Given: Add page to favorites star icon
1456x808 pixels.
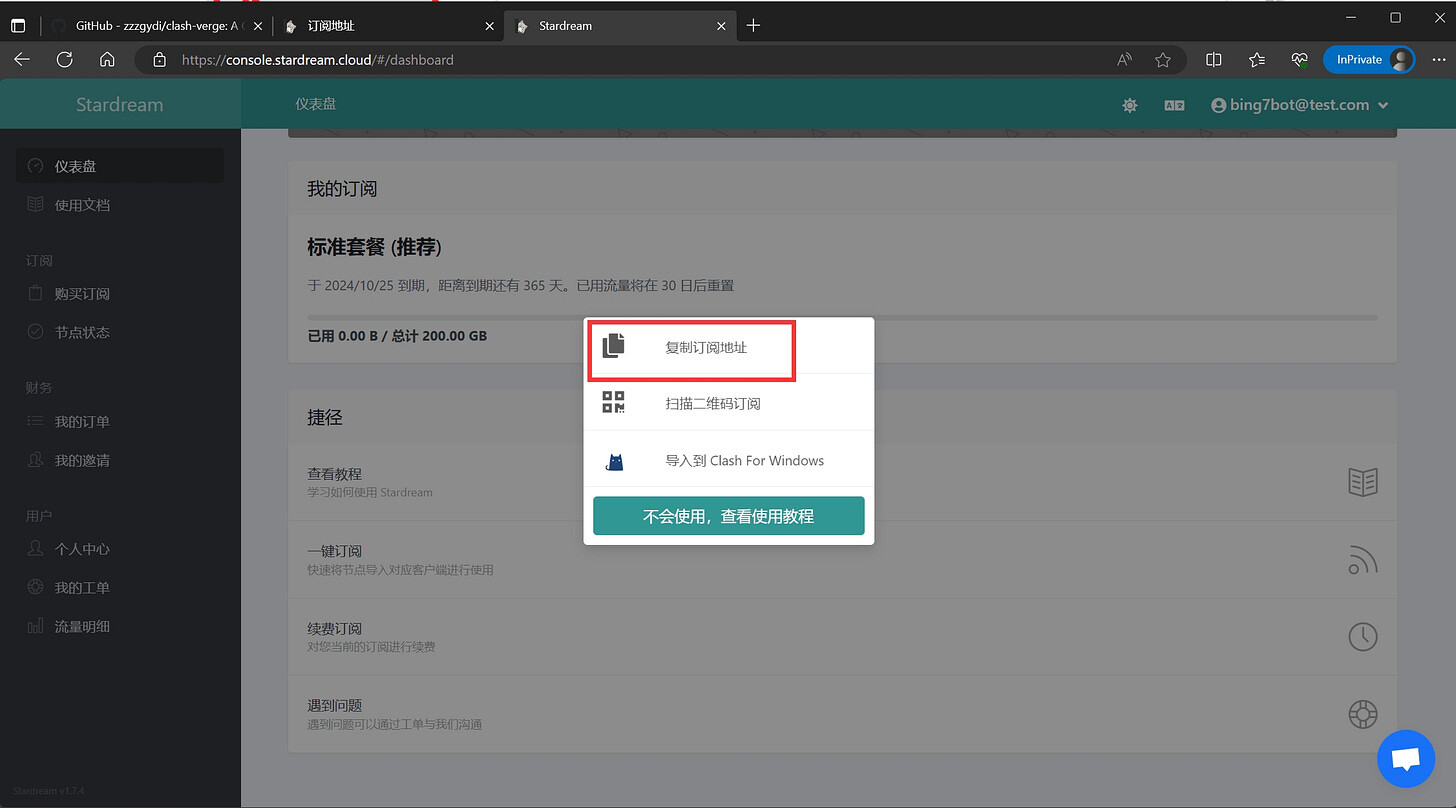Looking at the screenshot, I should [1163, 60].
